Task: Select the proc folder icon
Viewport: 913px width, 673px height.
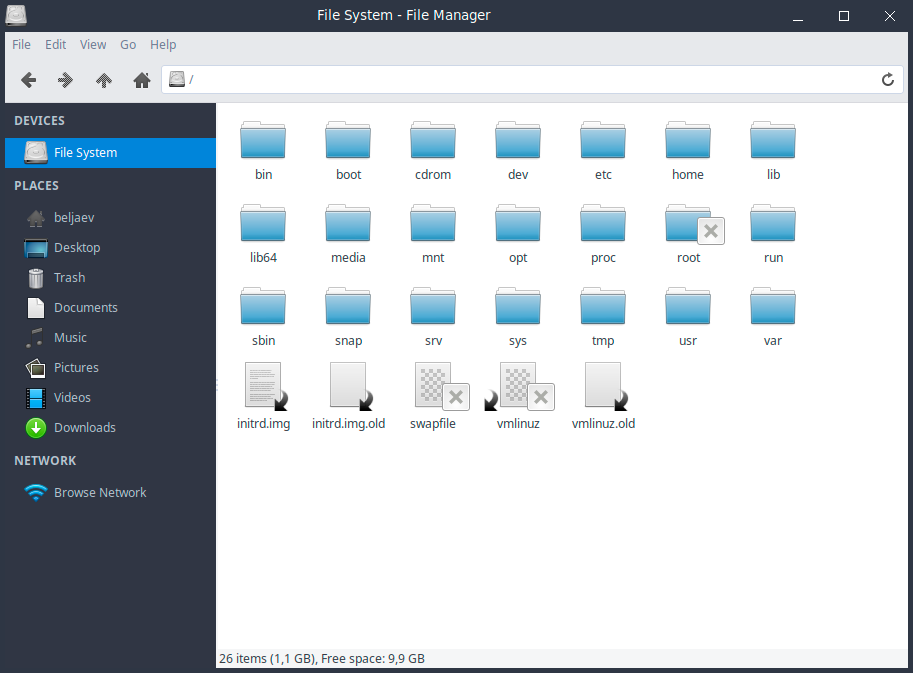Action: tap(603, 223)
